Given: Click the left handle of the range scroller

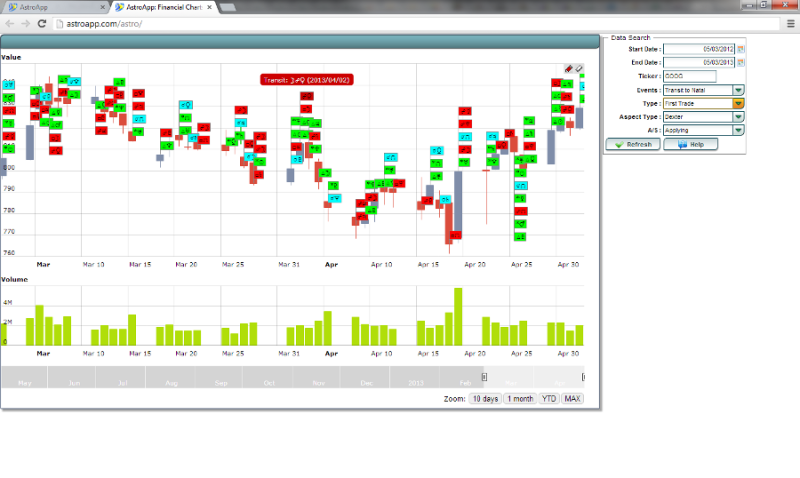Looking at the screenshot, I should (x=484, y=377).
